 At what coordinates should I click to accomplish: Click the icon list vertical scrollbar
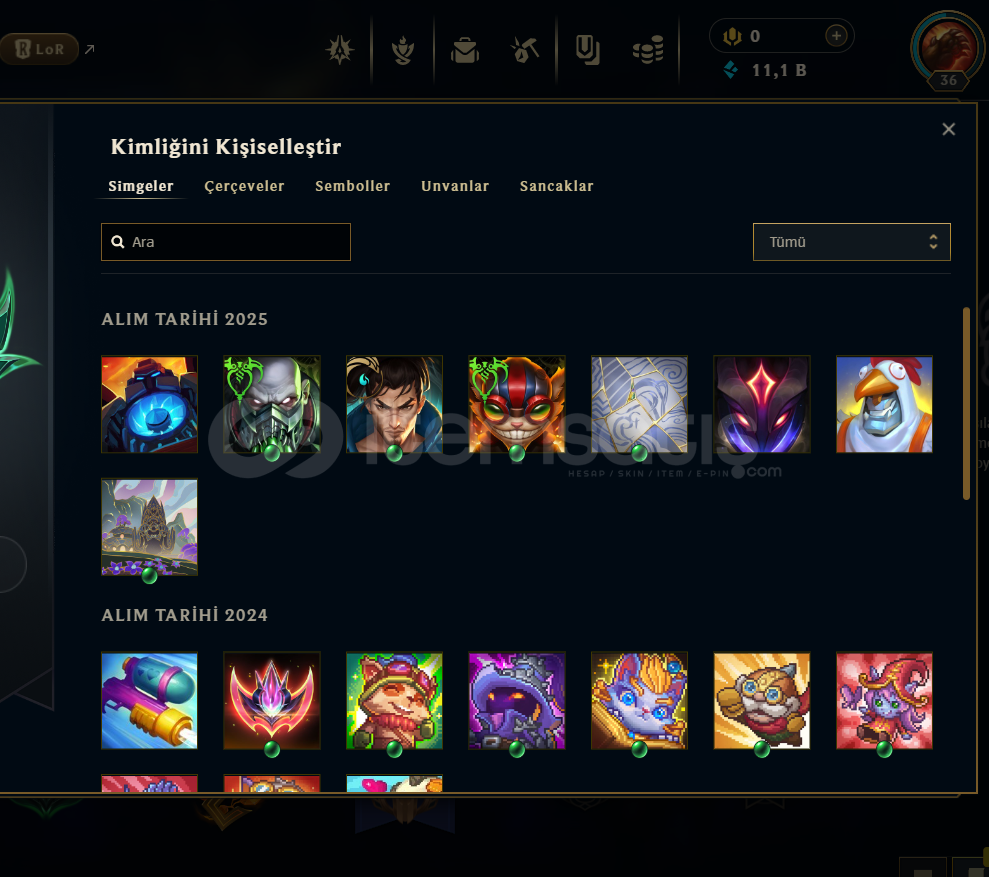click(966, 404)
